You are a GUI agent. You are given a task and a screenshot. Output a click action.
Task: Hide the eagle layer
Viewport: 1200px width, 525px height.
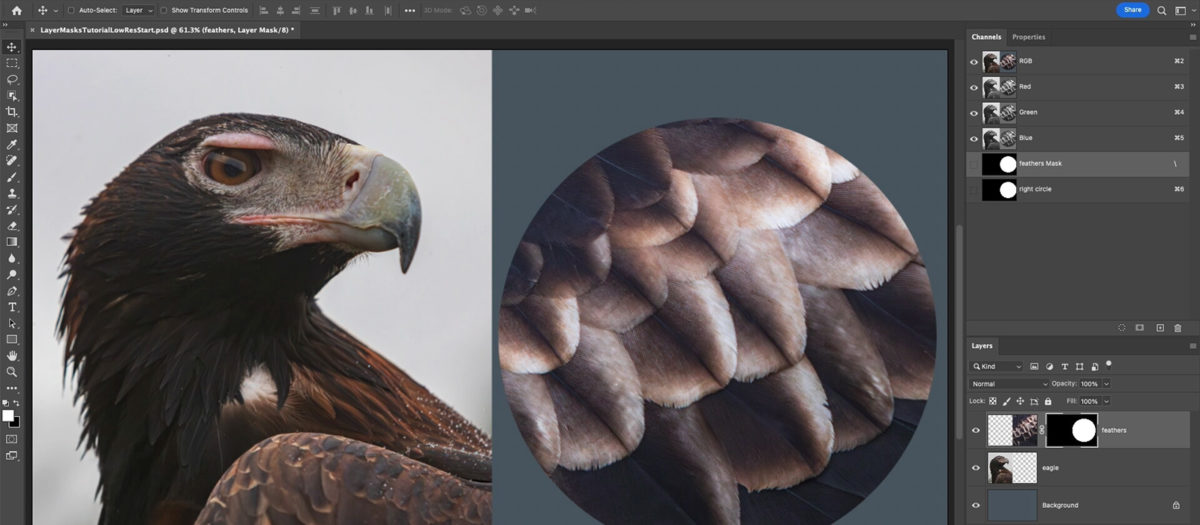(x=976, y=467)
